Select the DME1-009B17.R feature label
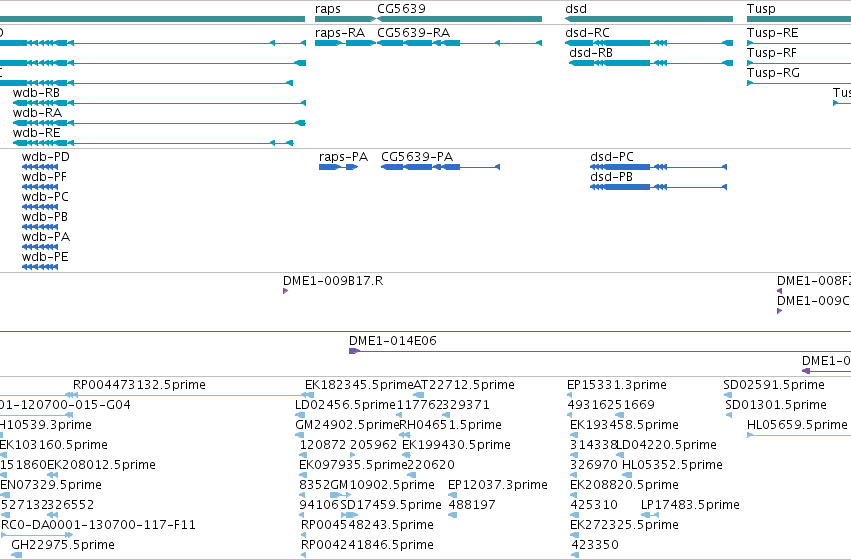851x560 pixels. click(333, 281)
